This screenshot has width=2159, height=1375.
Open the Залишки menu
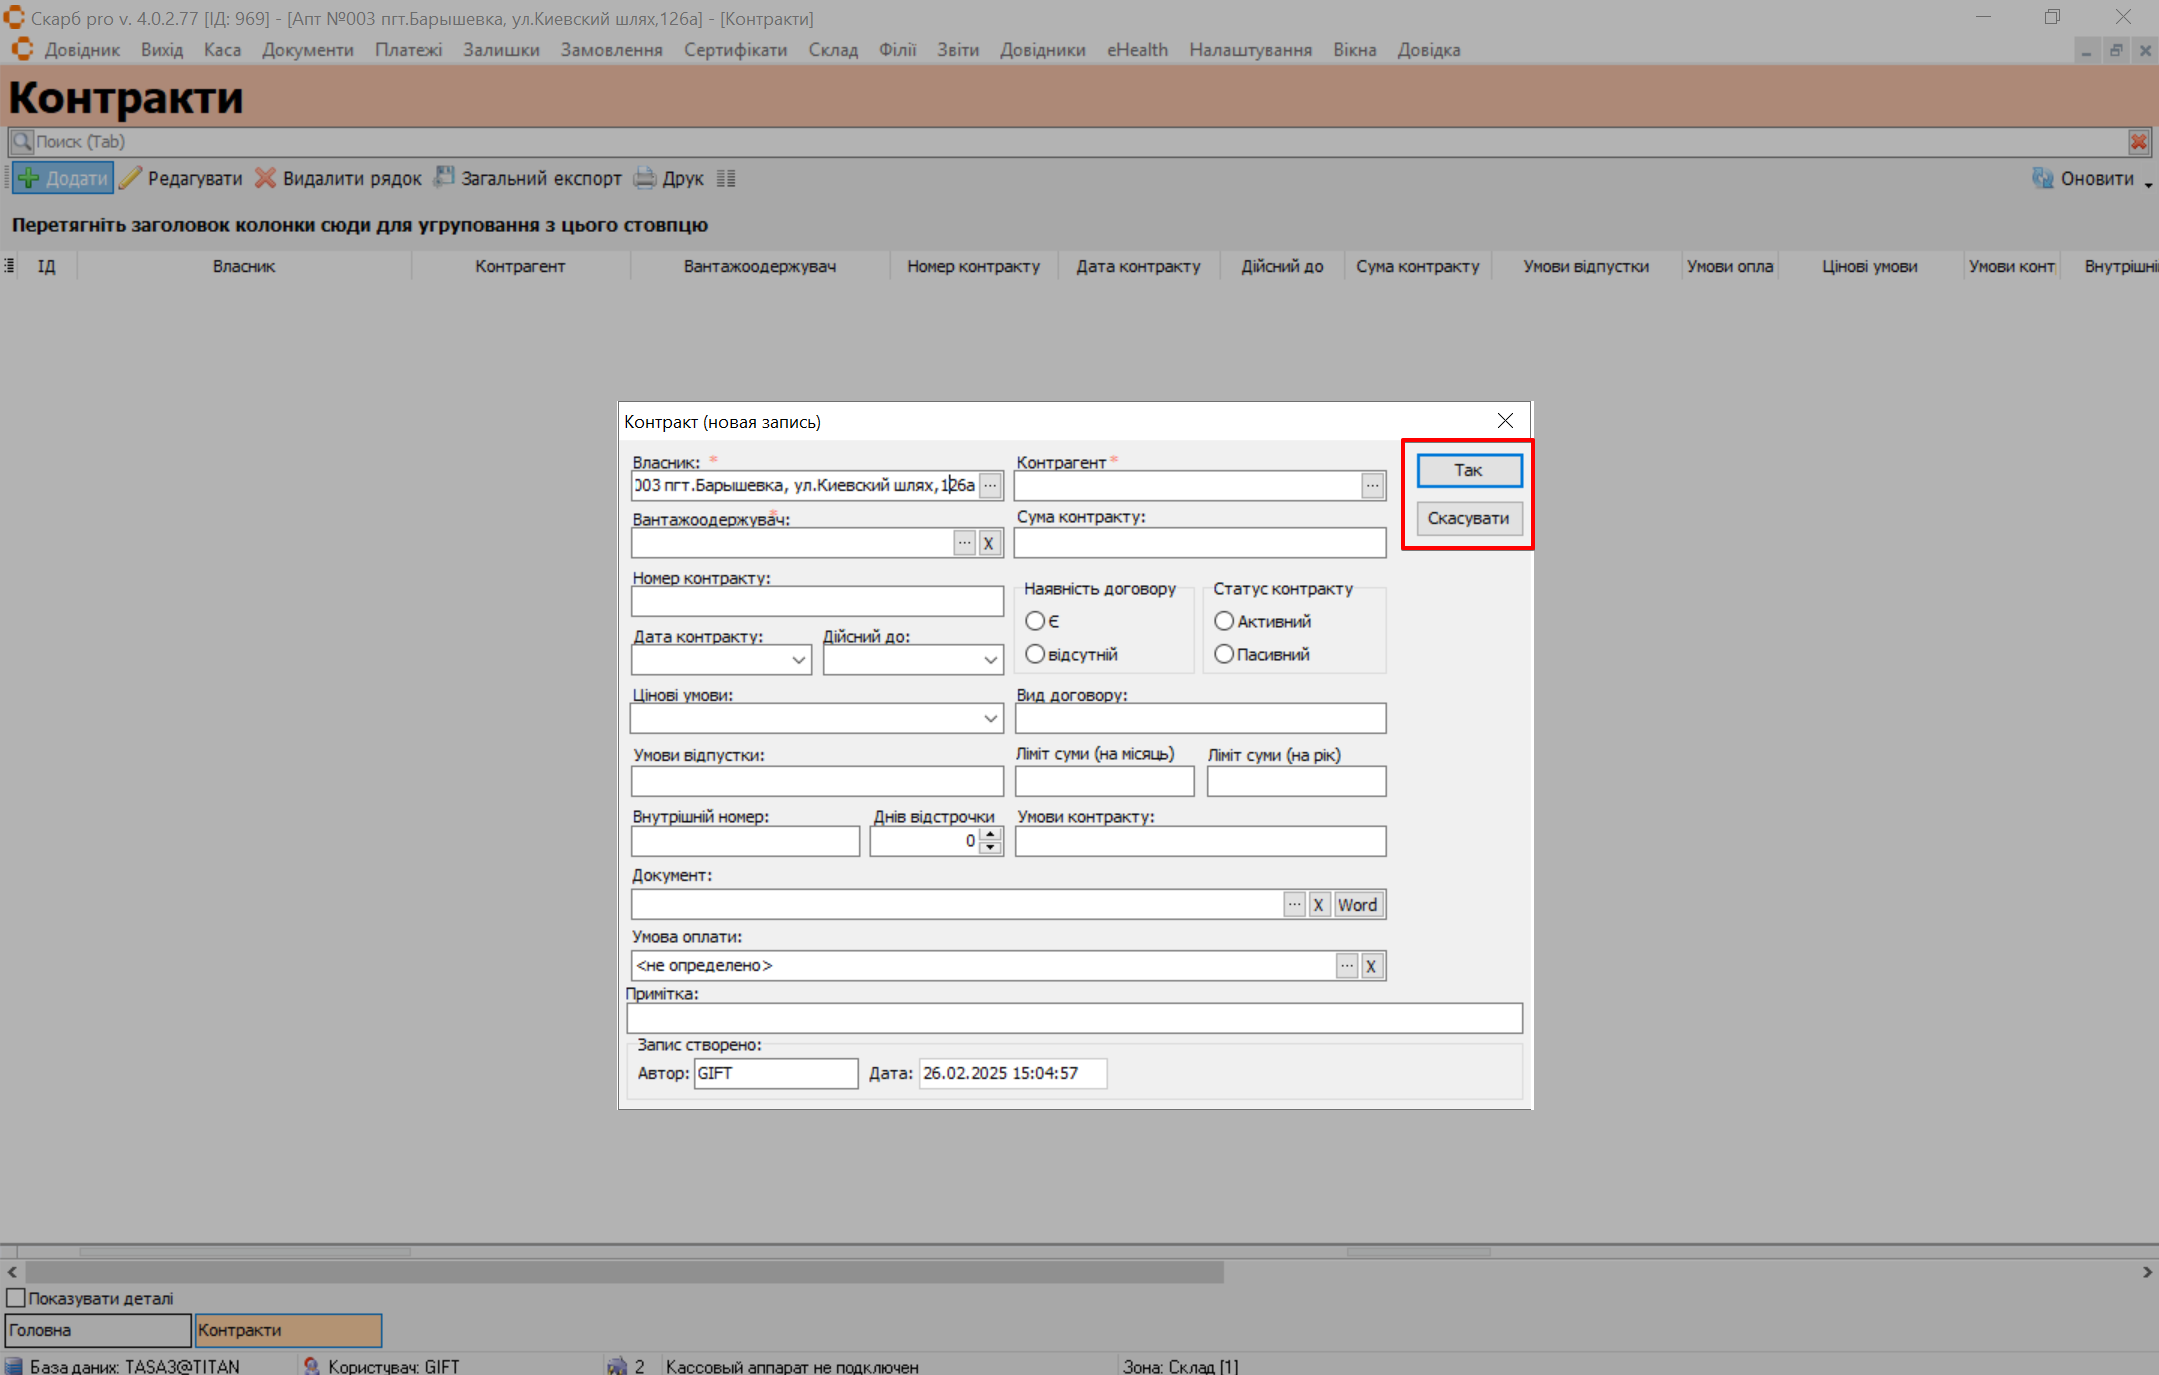[501, 49]
